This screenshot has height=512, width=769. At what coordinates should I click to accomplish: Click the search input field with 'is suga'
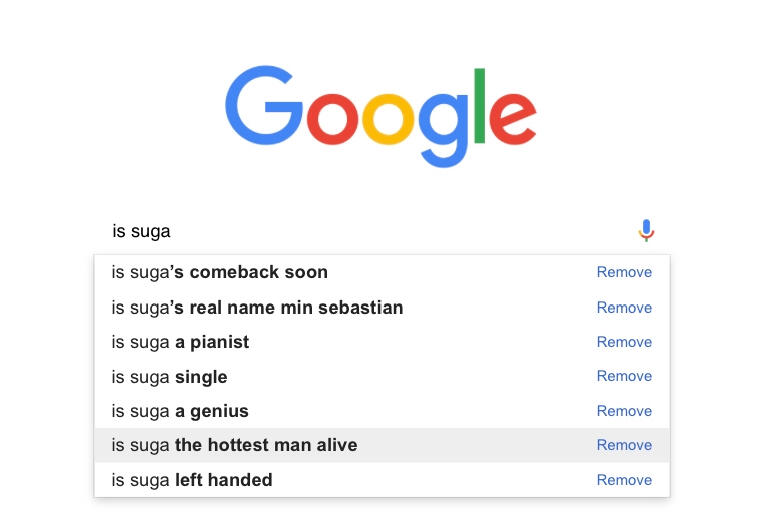360,232
